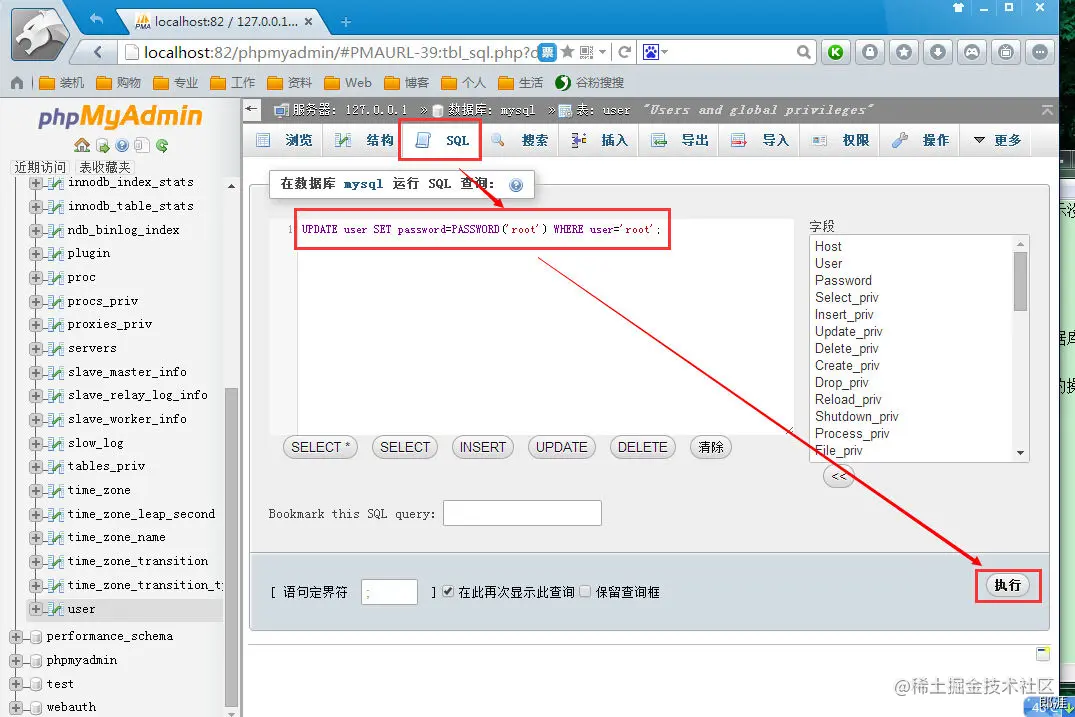Reload the navigation panel with green arrow icon

(x=162, y=145)
